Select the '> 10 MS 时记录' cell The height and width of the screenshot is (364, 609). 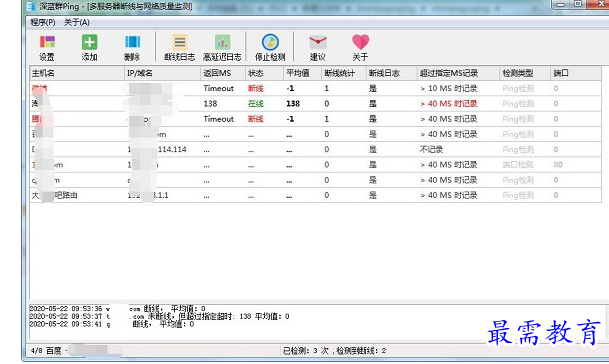tap(449, 89)
